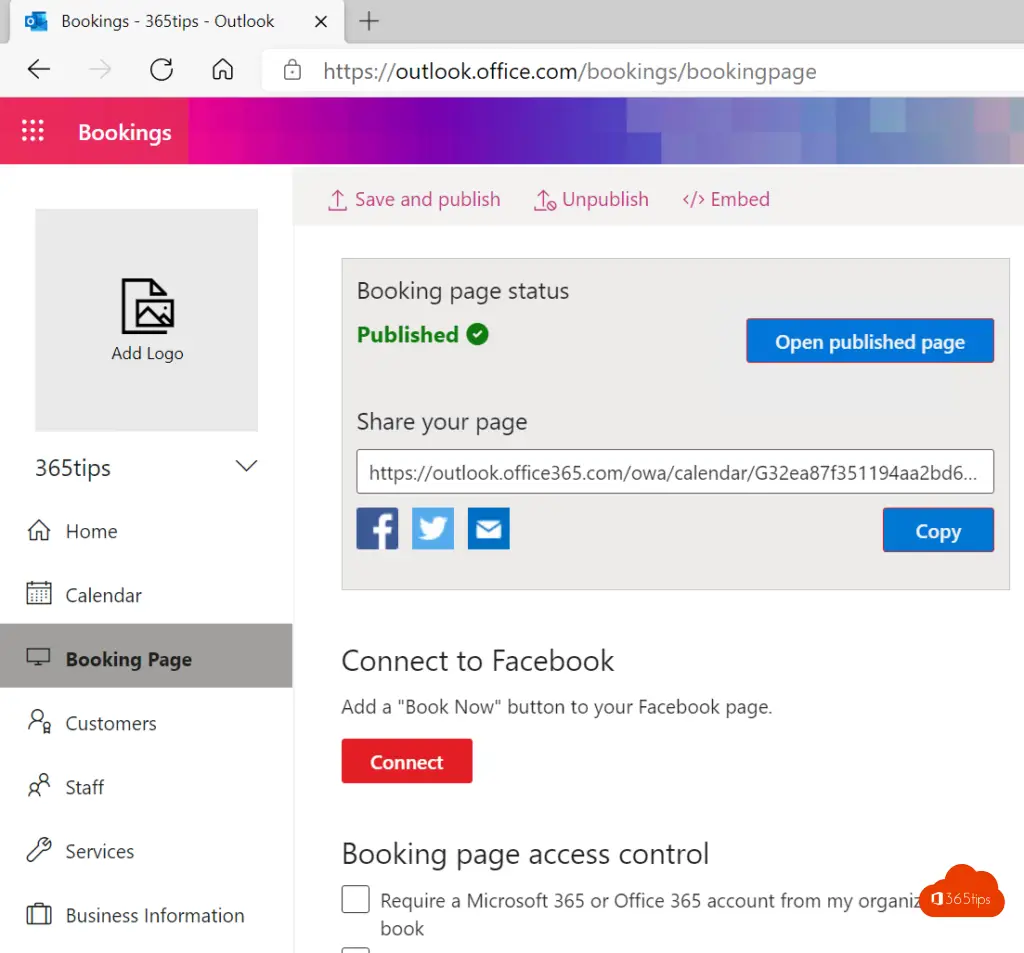Select Booking Page in the sidebar

[x=146, y=656]
